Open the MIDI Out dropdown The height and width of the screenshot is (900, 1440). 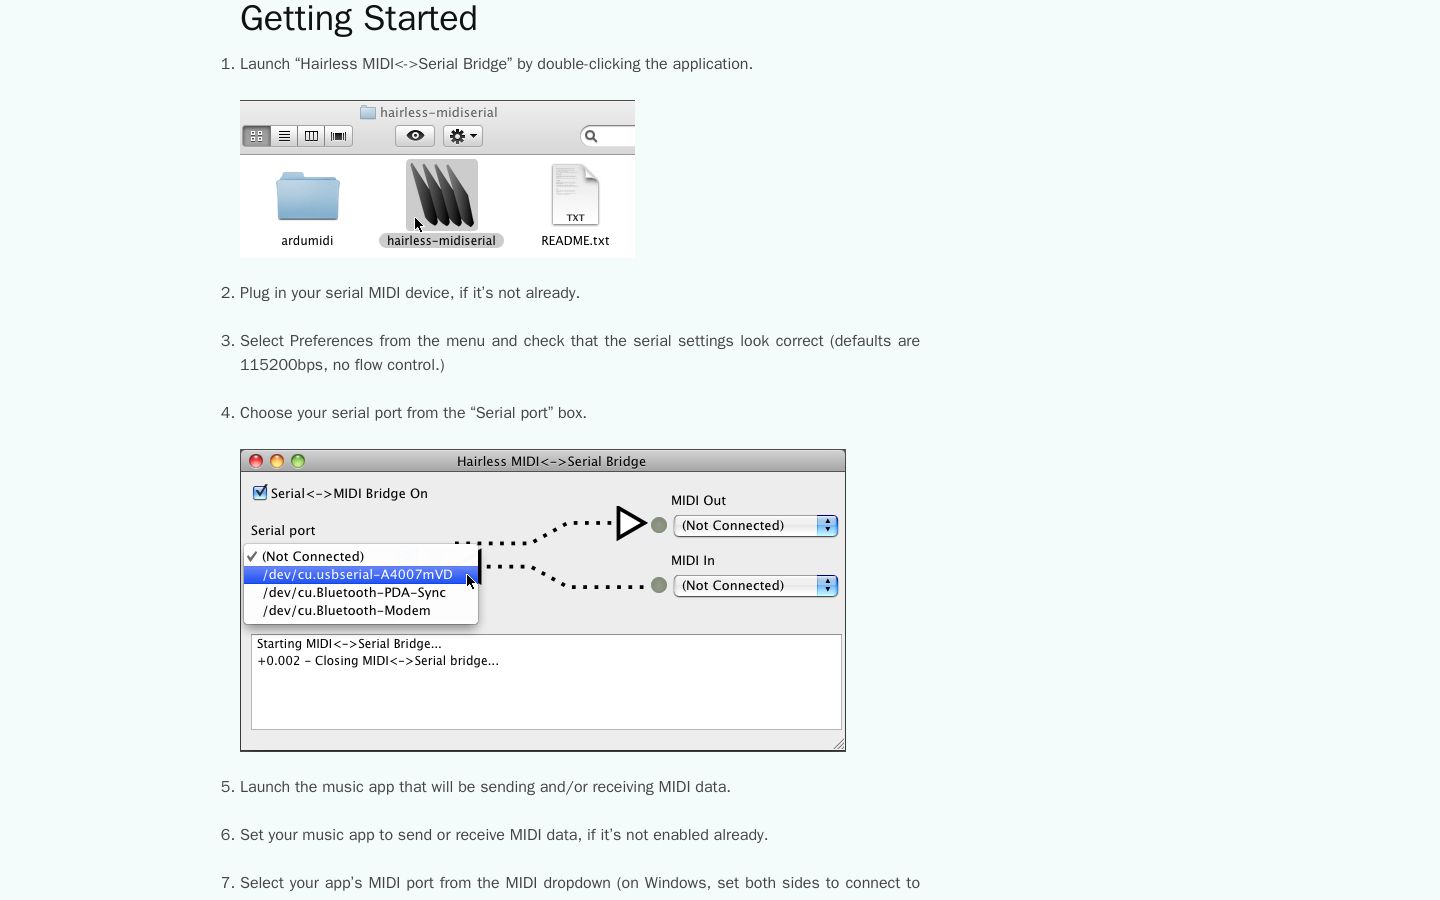pos(756,526)
